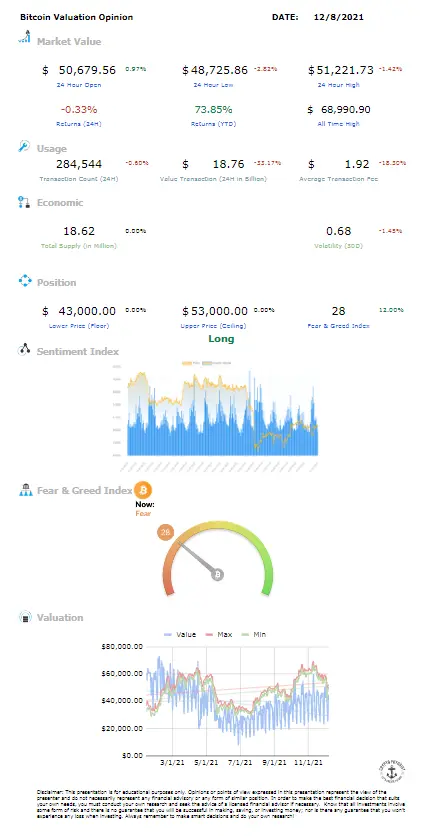Image resolution: width=426 pixels, height=838 pixels.
Task: Click the percent change beside Fear & Greed 28
Action: pyautogui.click(x=391, y=309)
